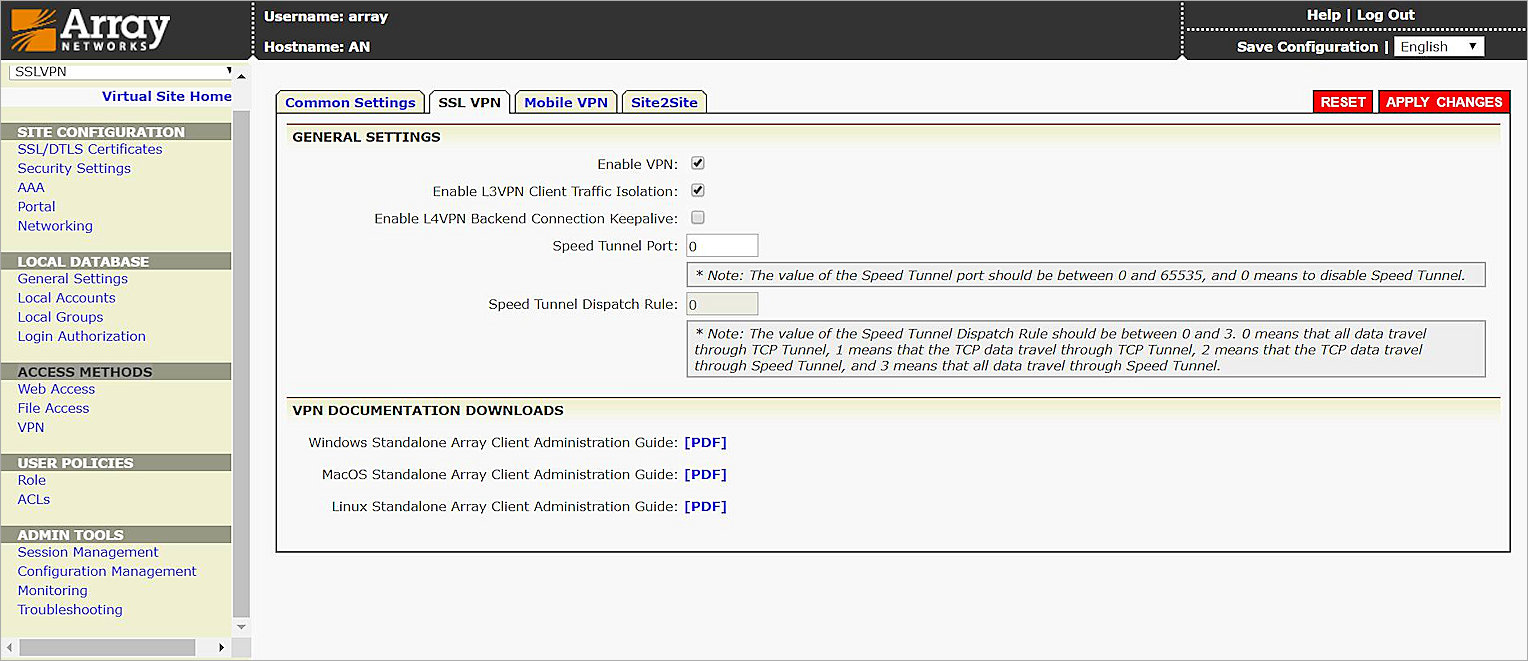This screenshot has height=661, width=1528.
Task: Go to Virtual Site Home
Action: (x=166, y=96)
